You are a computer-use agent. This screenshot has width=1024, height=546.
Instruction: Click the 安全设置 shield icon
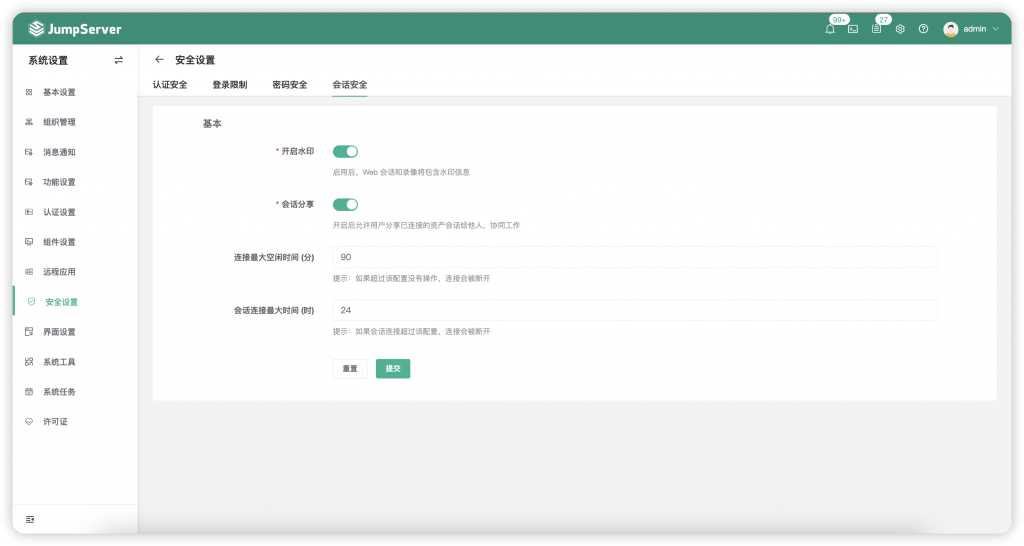(x=31, y=302)
